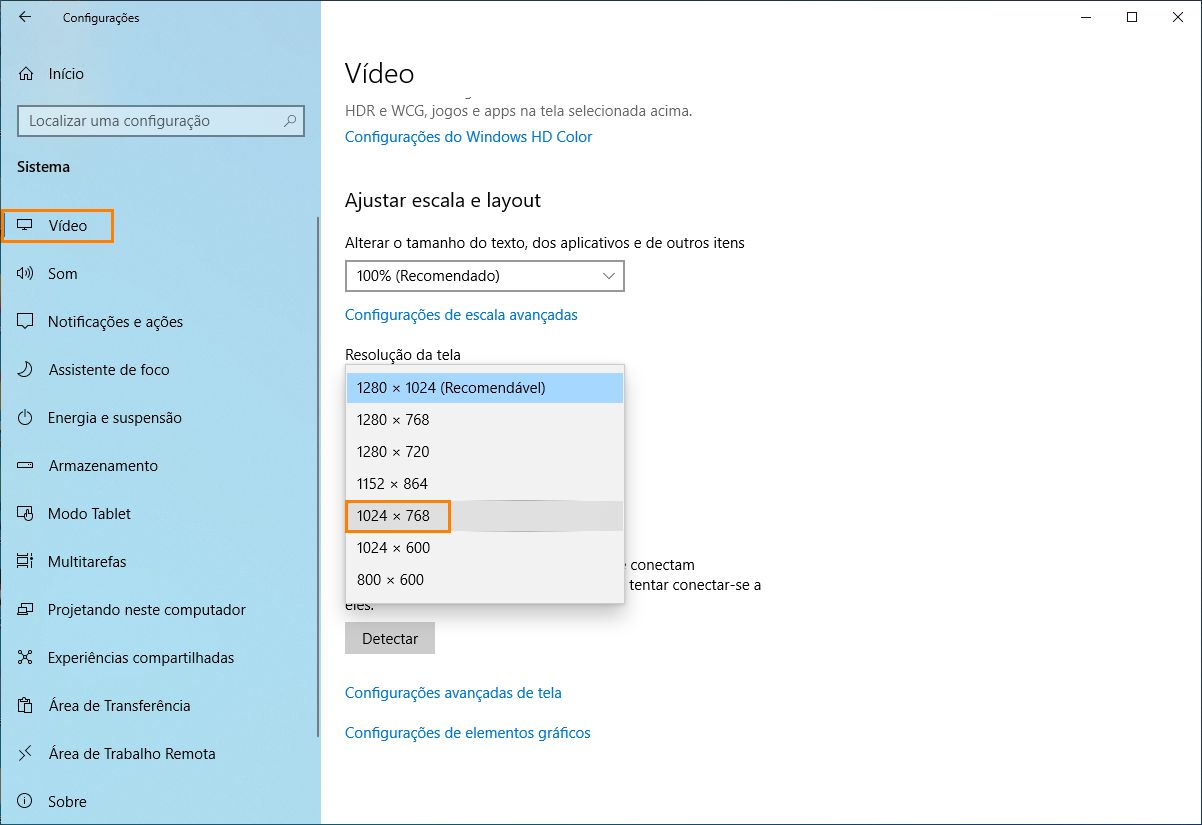Pick the 800 × 600 resolution
Viewport: 1202px width, 825px height.
(x=390, y=580)
